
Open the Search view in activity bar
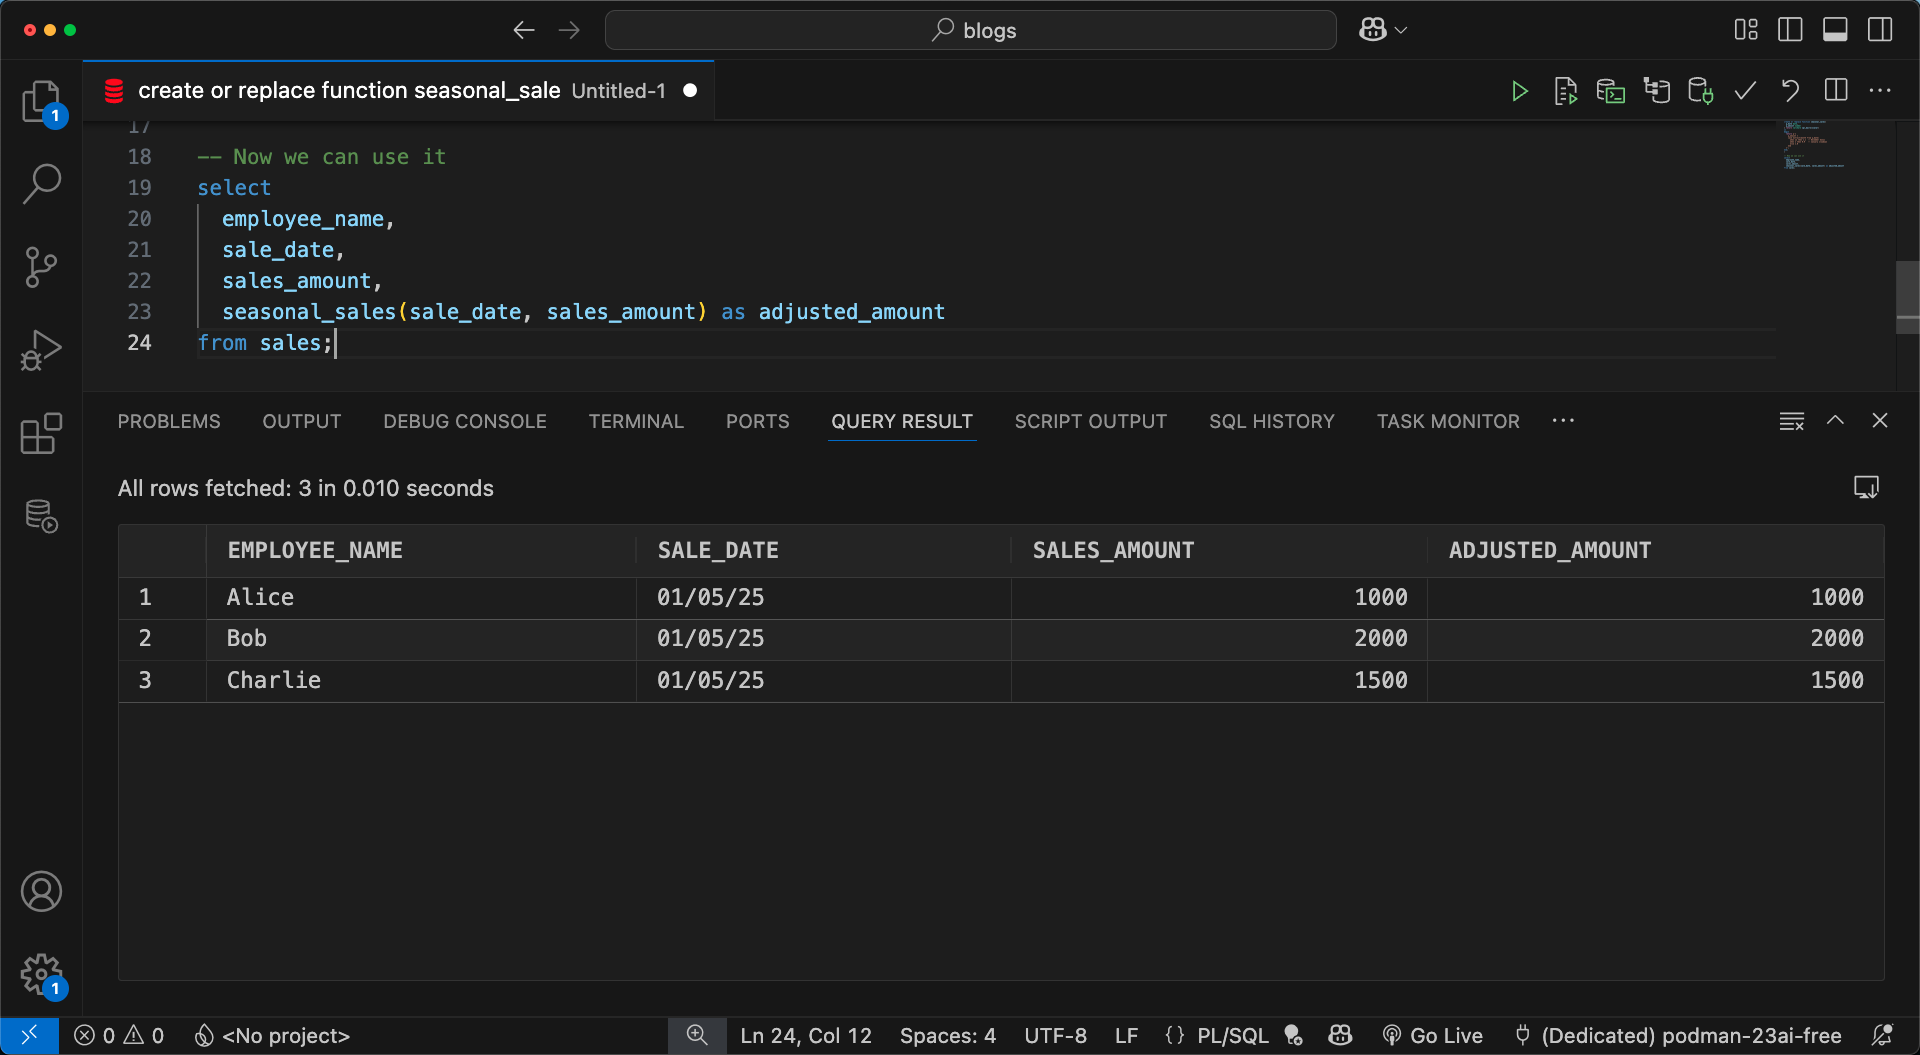(x=41, y=183)
